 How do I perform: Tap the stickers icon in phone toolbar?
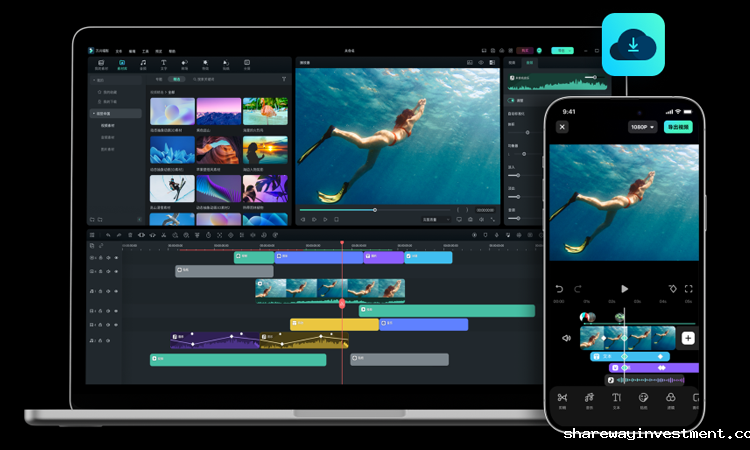pyautogui.click(x=643, y=398)
